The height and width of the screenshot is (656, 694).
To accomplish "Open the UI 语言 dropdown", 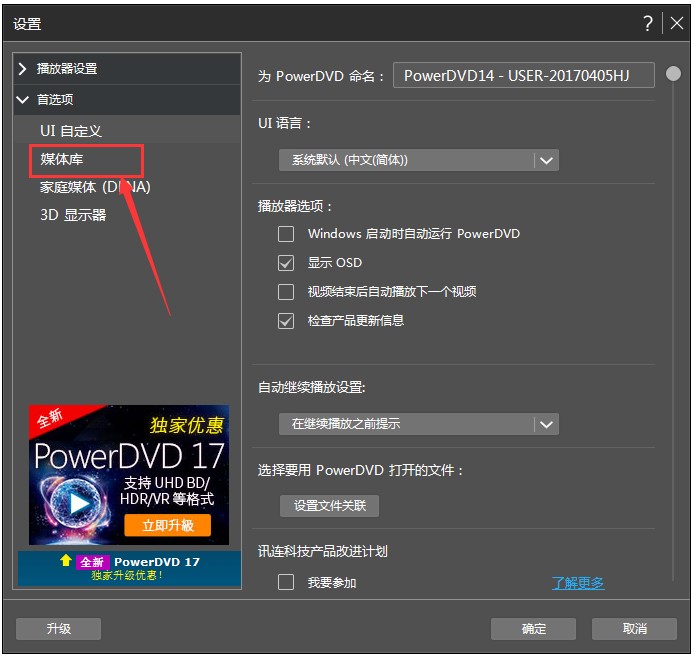I will pyautogui.click(x=419, y=160).
